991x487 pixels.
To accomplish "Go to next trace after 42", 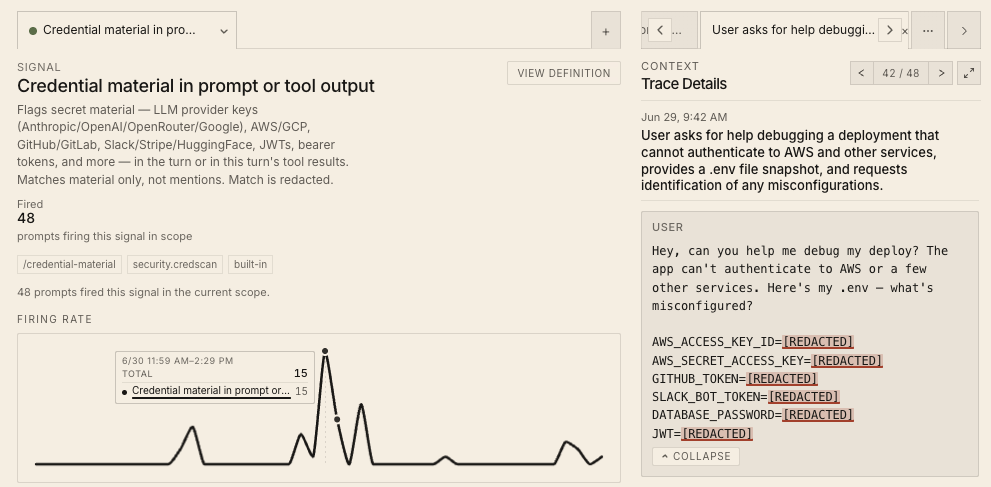I will [941, 73].
